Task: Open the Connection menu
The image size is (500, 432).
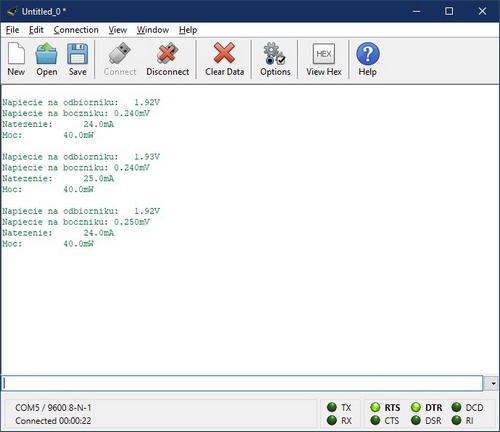Action: 76,30
